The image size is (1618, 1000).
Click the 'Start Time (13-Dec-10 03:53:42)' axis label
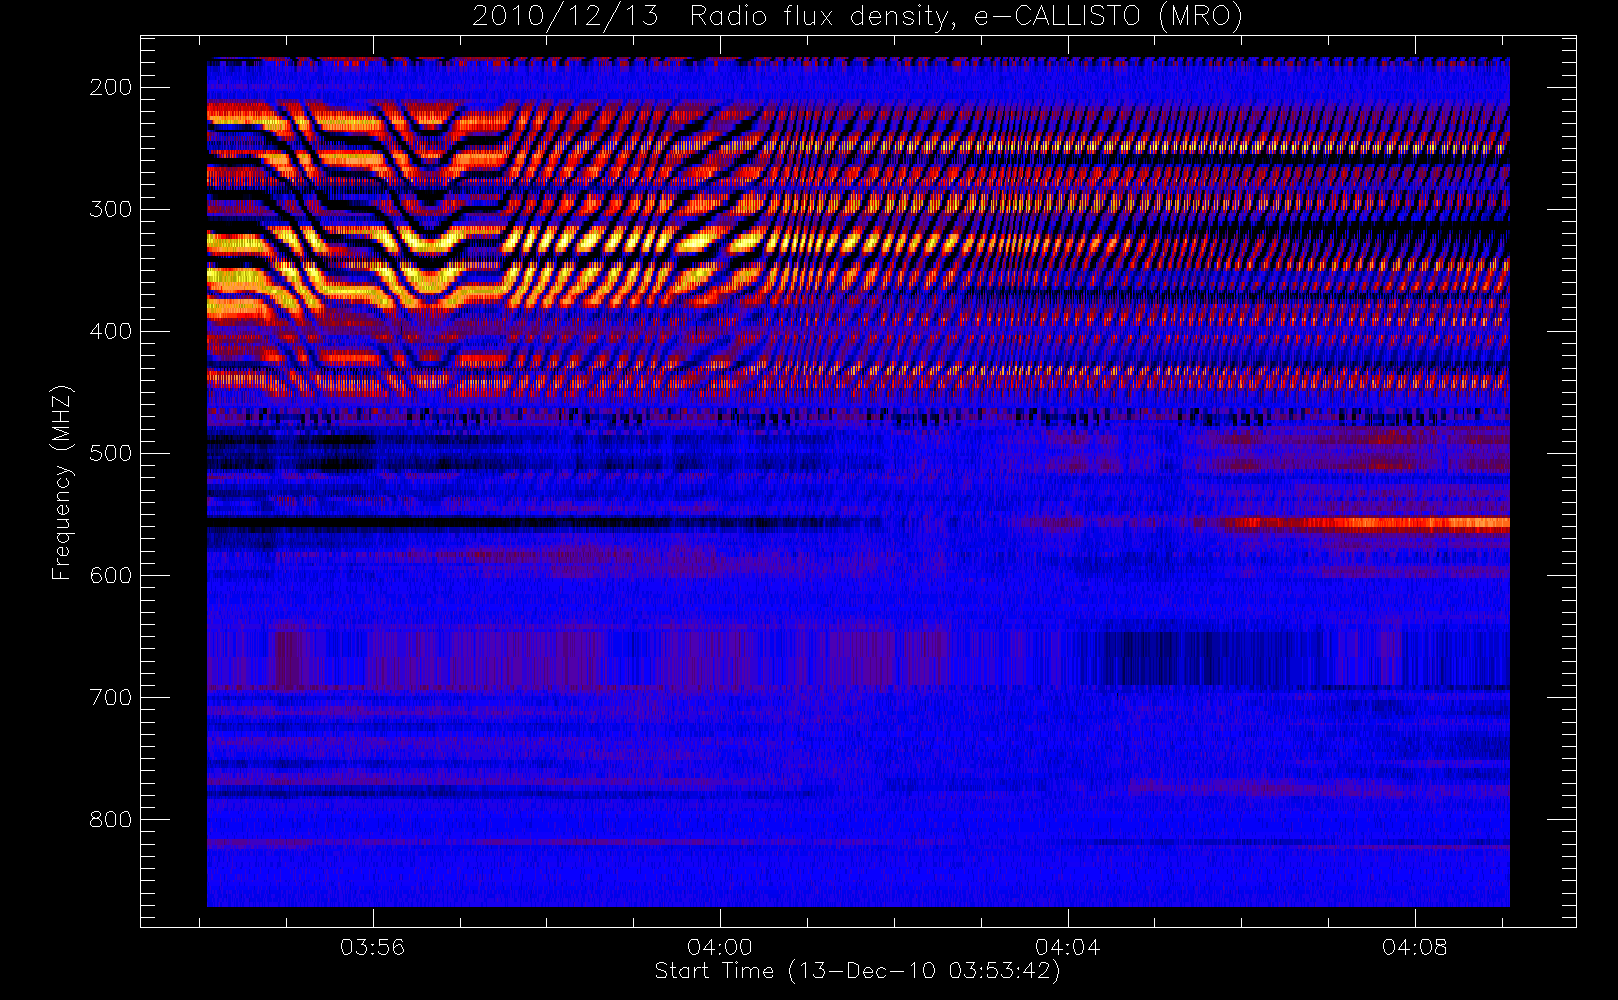857,971
